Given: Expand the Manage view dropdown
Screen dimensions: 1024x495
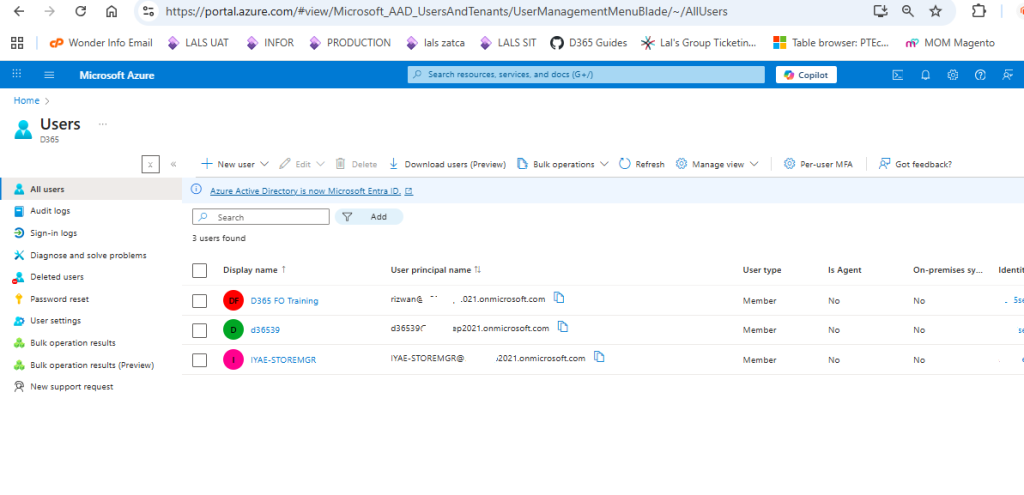Looking at the screenshot, I should (717, 164).
